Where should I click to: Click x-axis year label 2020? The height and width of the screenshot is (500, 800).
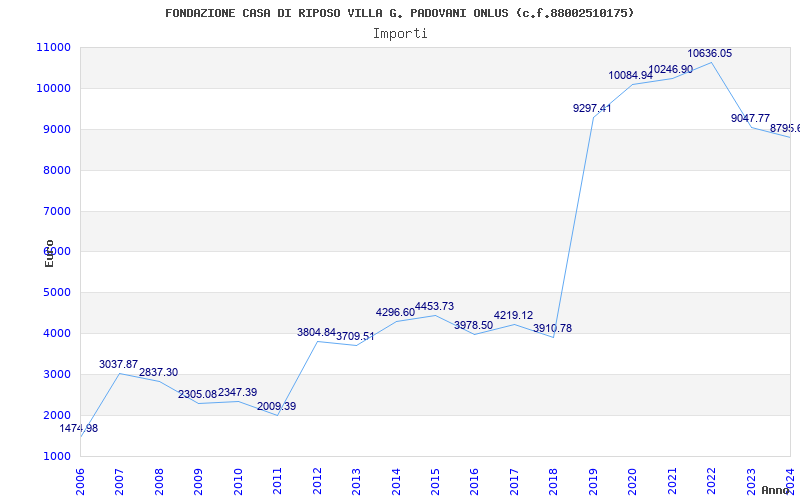[x=632, y=481]
